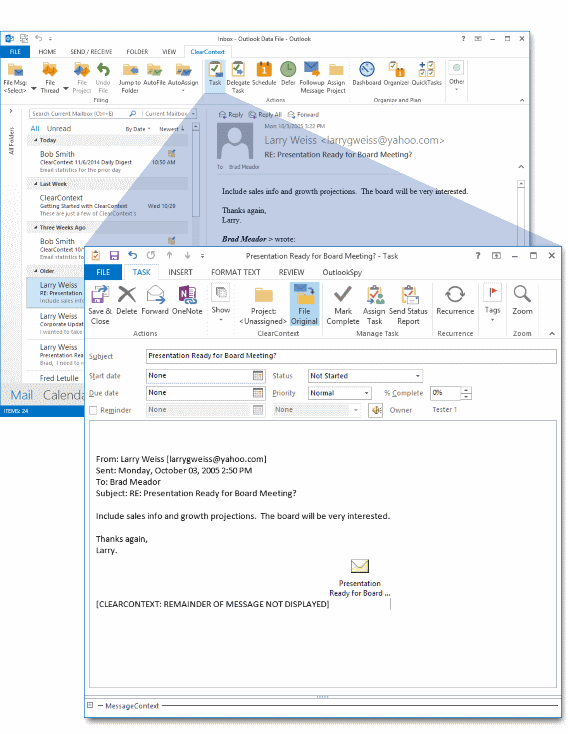Click Mark Complete checkmark icon

tap(343, 305)
